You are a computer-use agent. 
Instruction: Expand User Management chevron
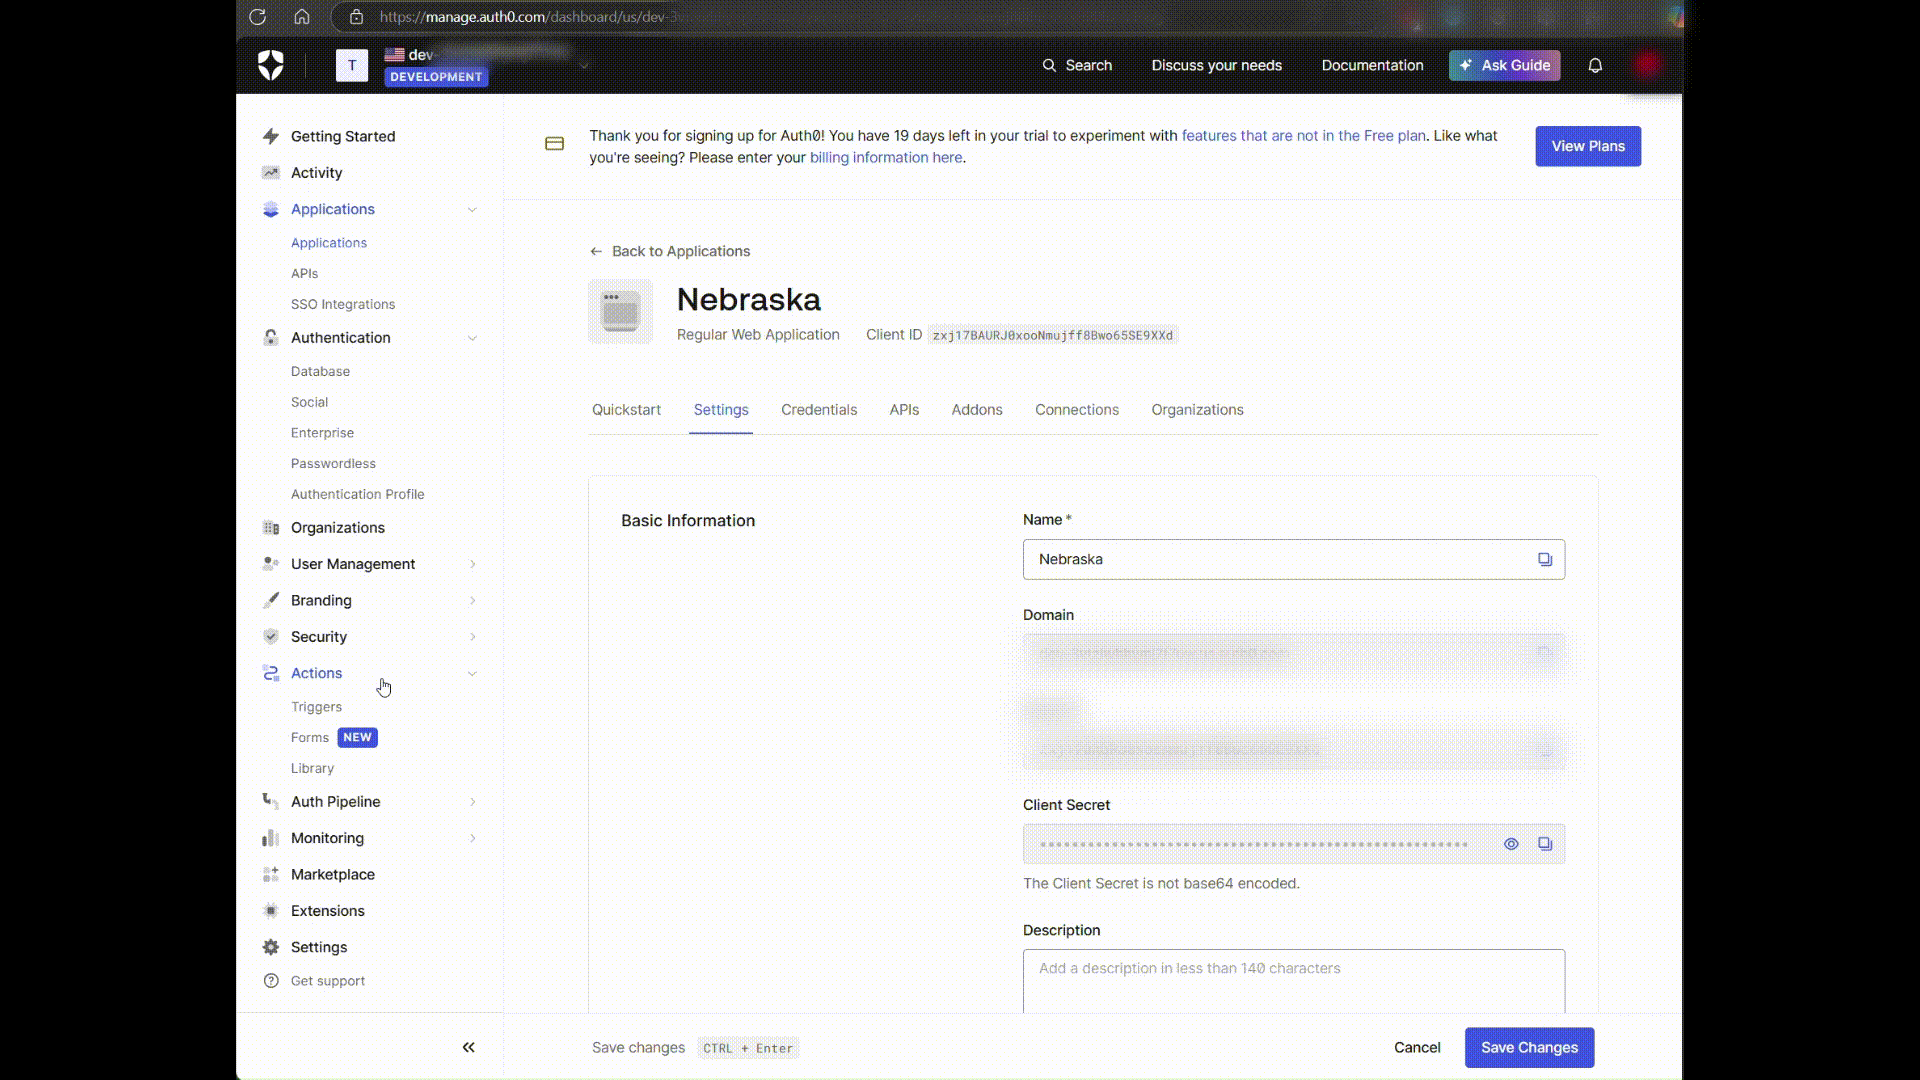click(472, 564)
